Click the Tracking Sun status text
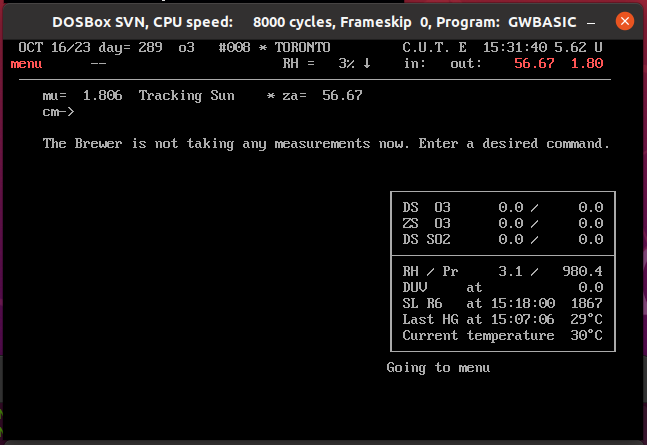 (186, 96)
